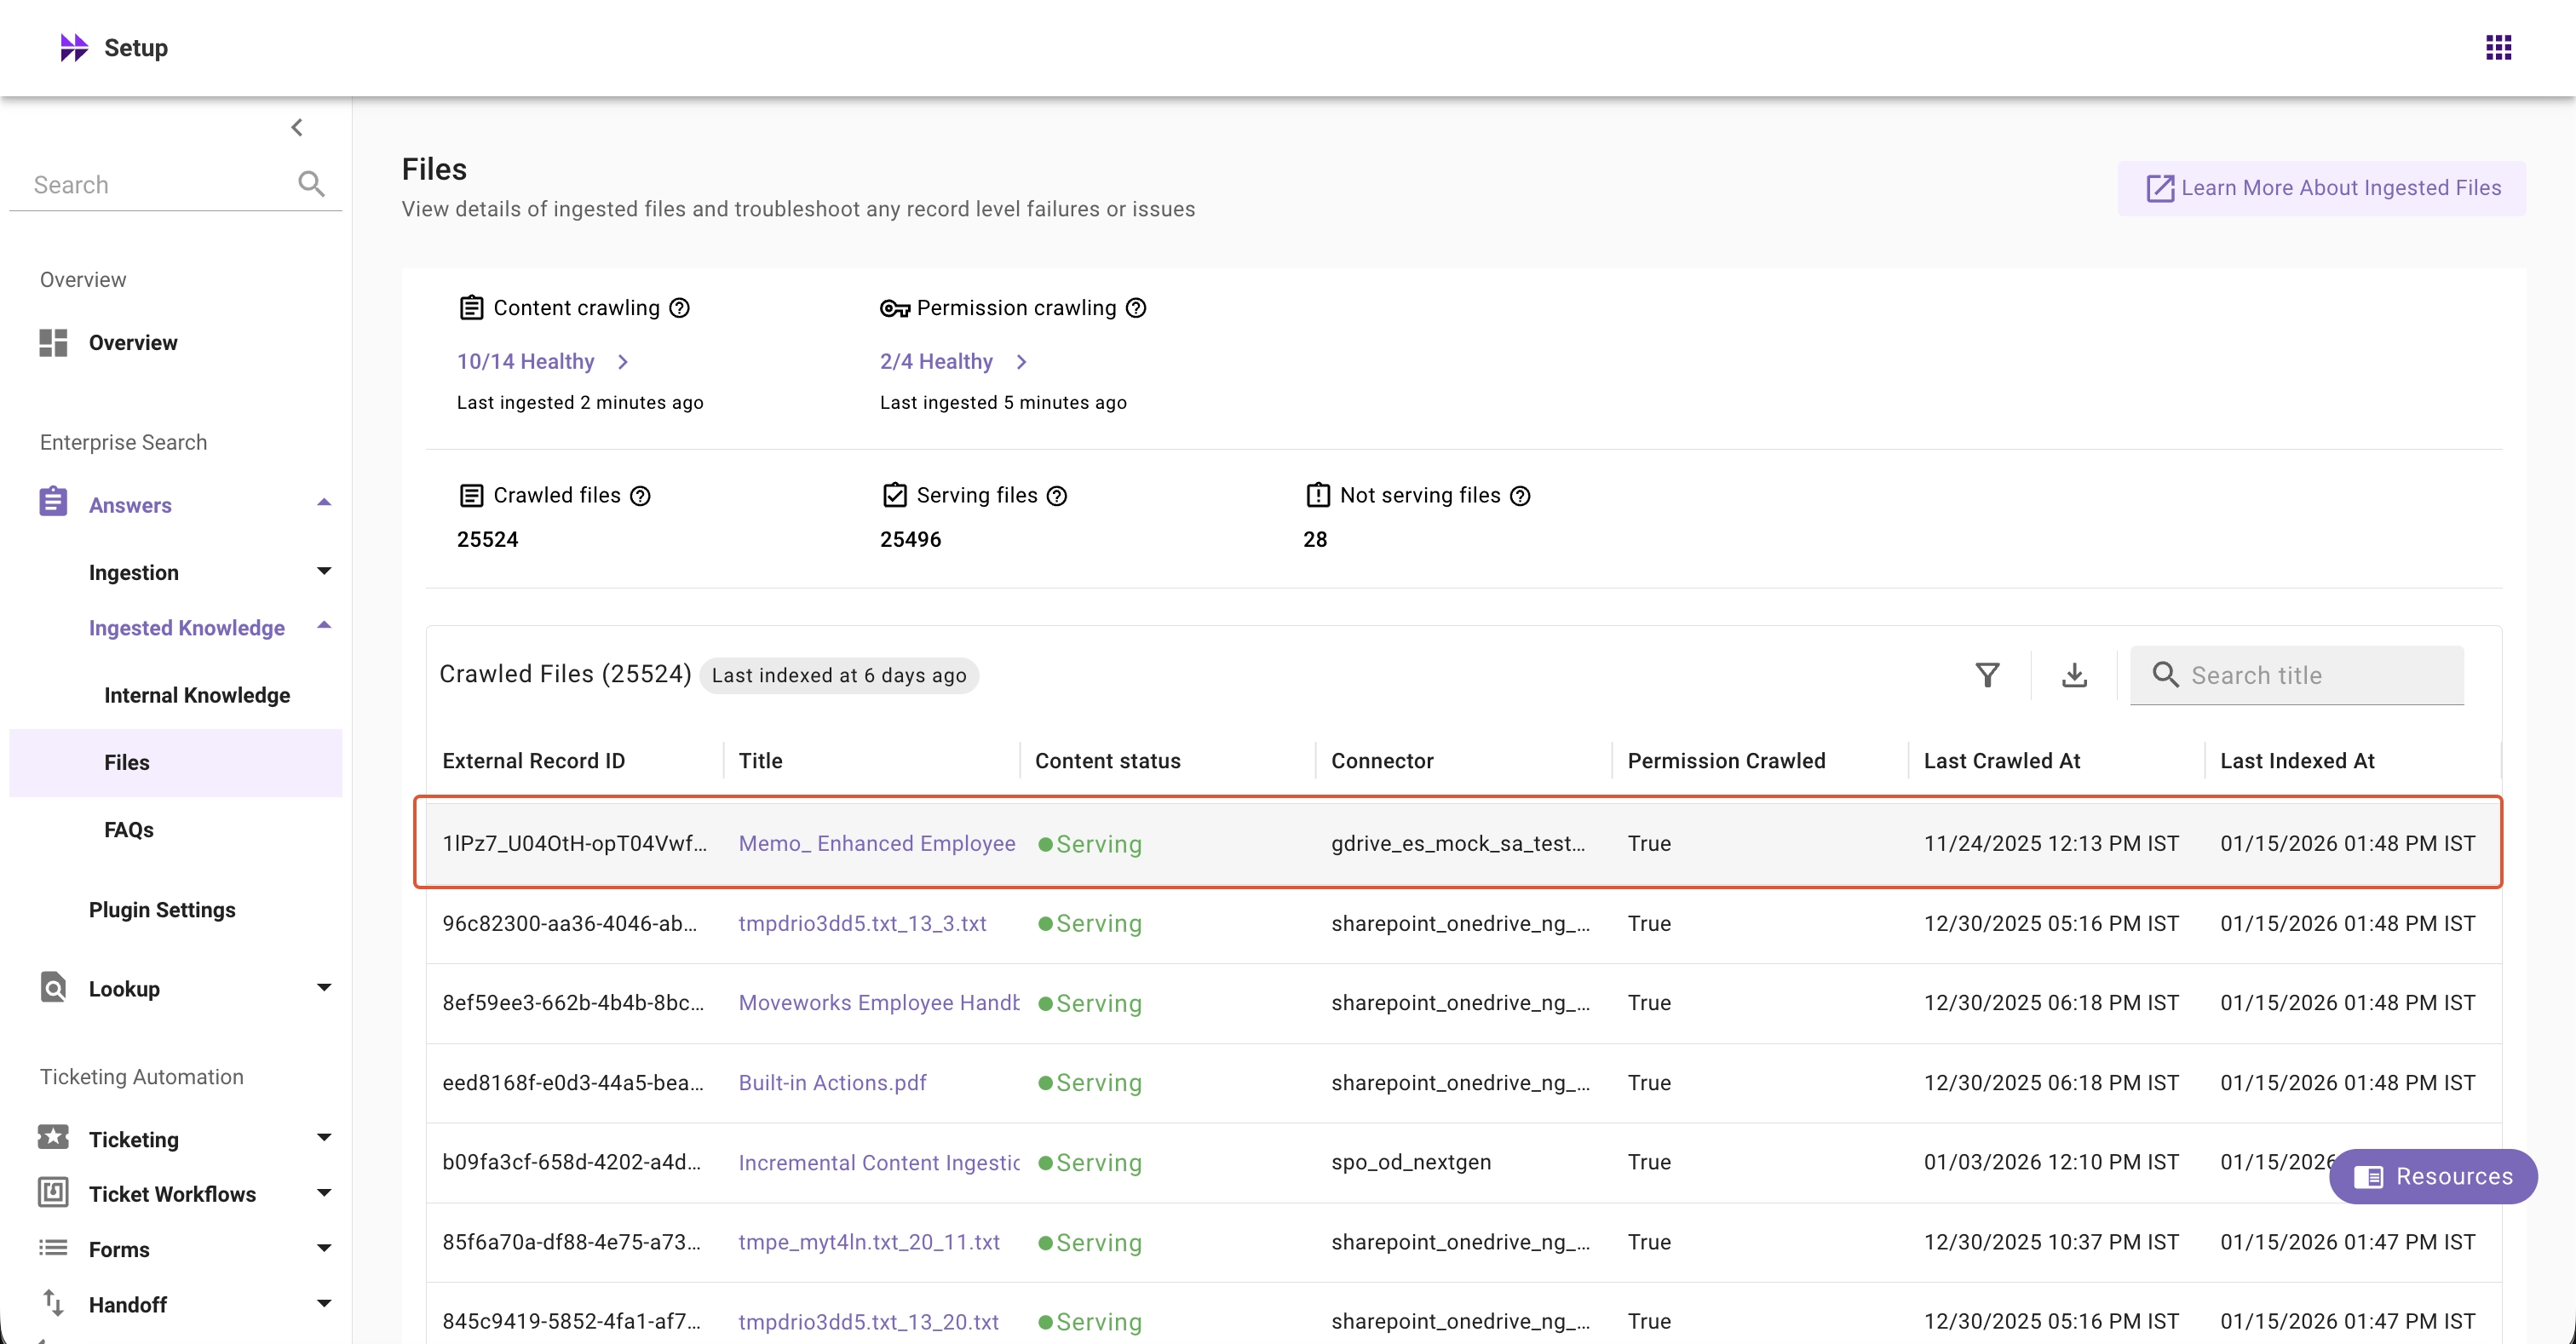
Task: Click the help icon beside Content crawling
Action: tap(679, 308)
